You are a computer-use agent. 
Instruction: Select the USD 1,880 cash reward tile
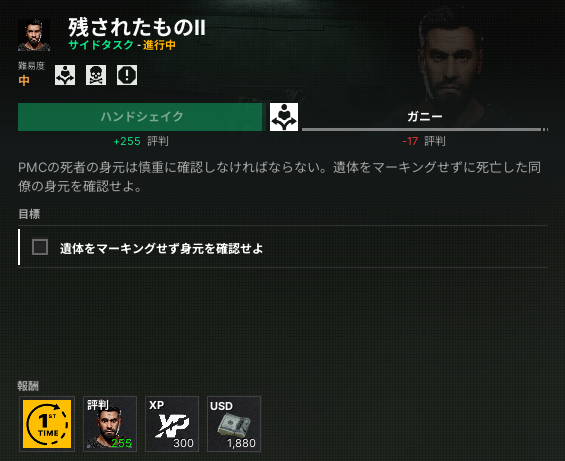[x=234, y=424]
